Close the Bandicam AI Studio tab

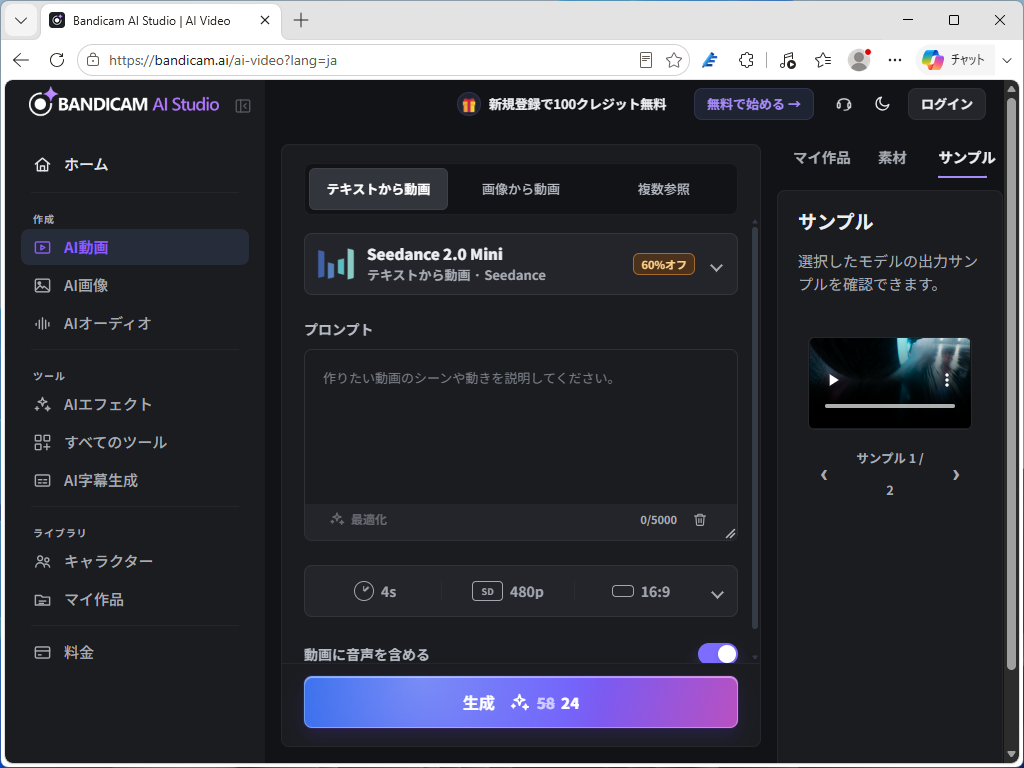[264, 20]
